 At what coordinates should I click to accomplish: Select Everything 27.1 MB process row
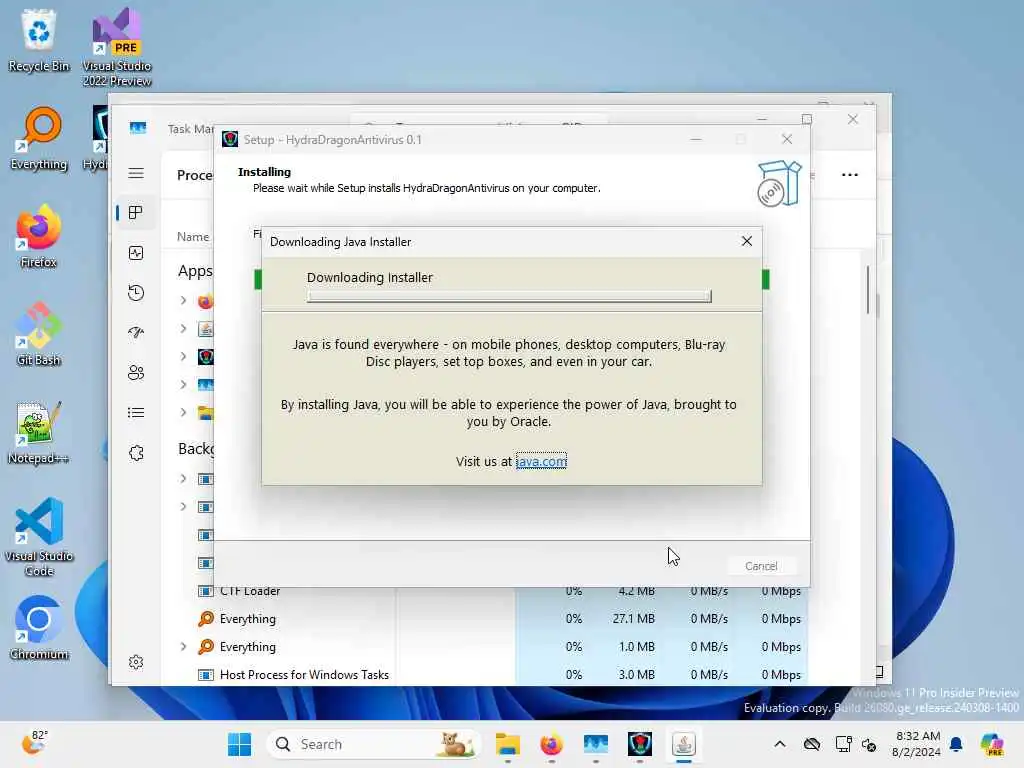tap(491, 618)
